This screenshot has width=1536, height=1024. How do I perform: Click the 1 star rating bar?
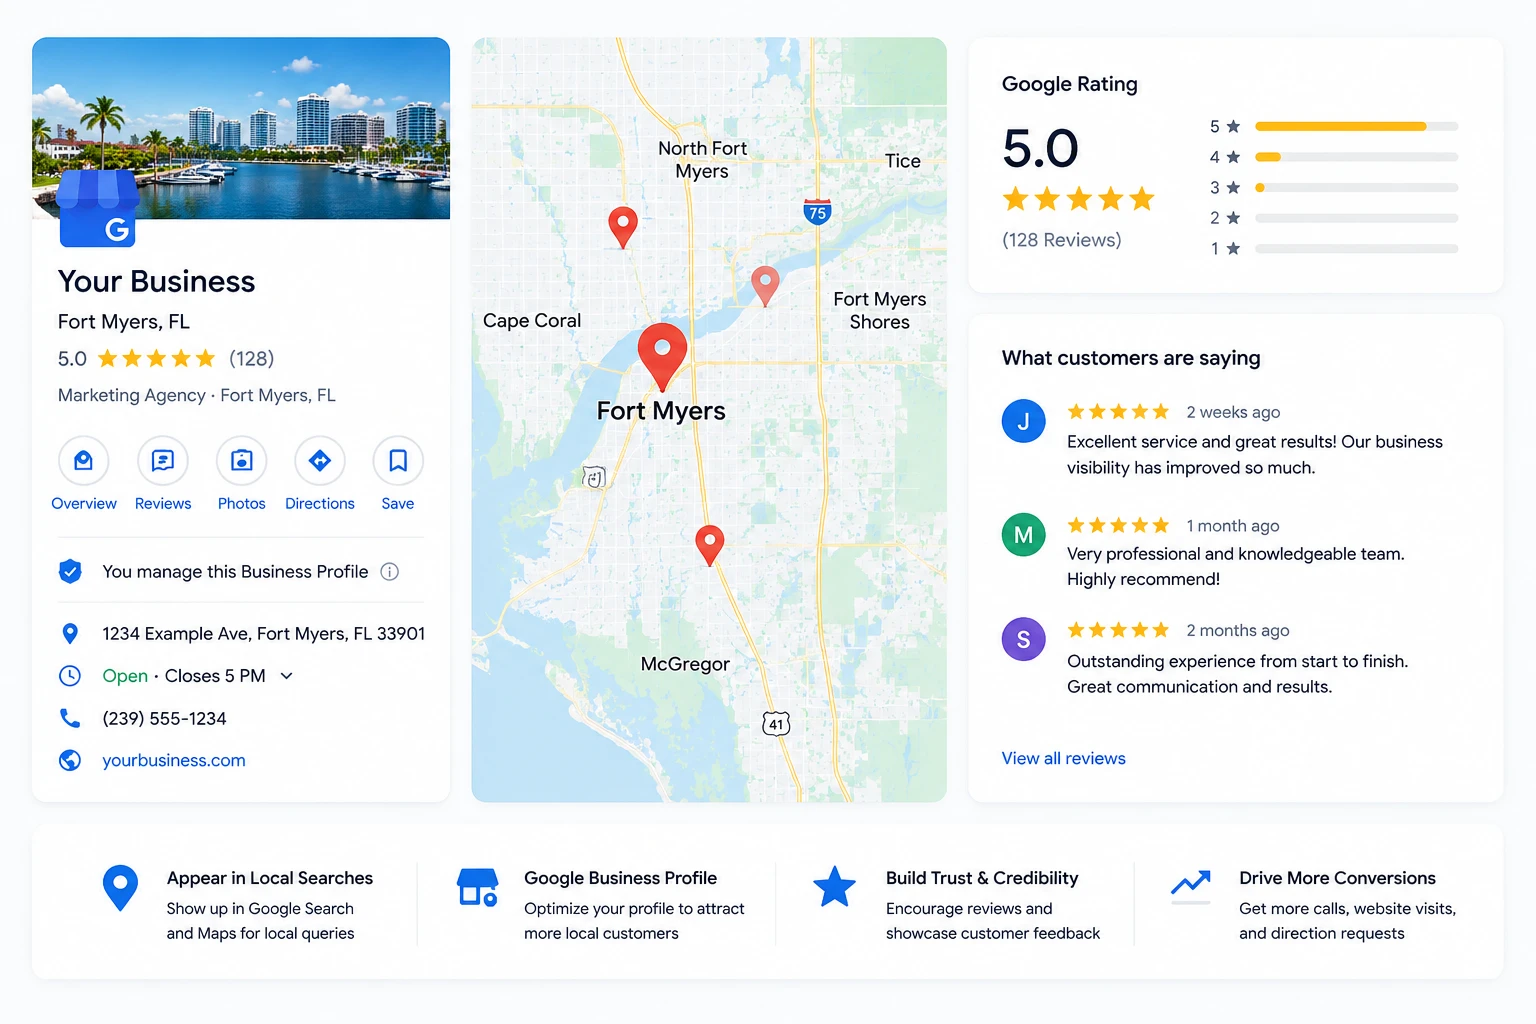(1357, 248)
